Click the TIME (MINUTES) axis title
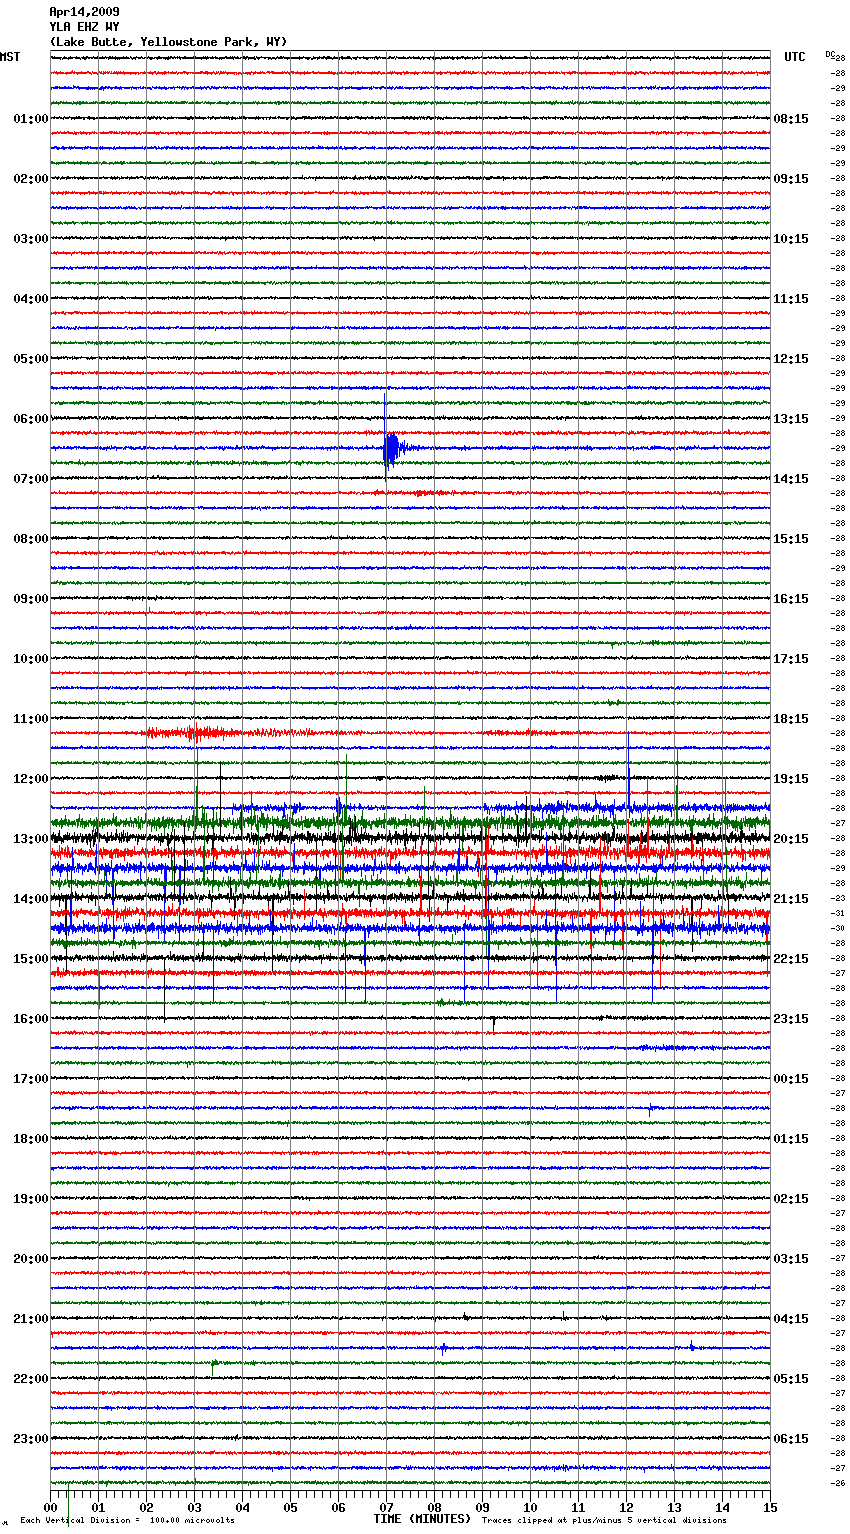The height and width of the screenshot is (1534, 850). 422,1519
